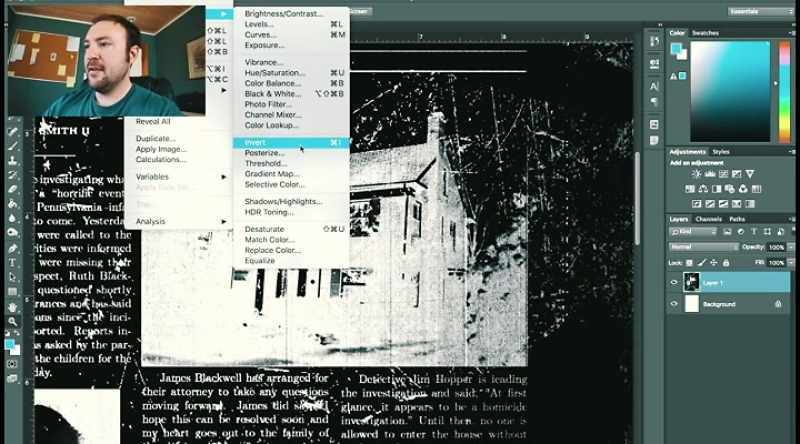Image resolution: width=800 pixels, height=444 pixels.
Task: Click the canvas vertical scrollbar
Action: click(x=637, y=199)
